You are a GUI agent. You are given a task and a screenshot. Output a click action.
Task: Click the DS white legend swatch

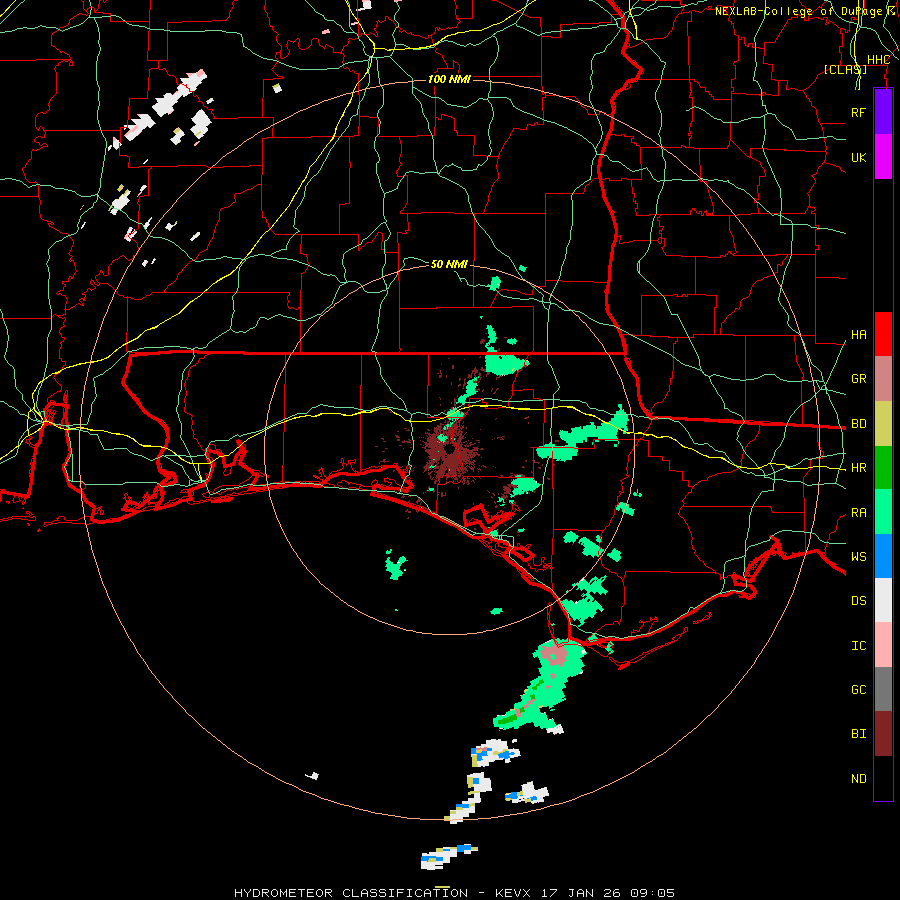pos(883,600)
